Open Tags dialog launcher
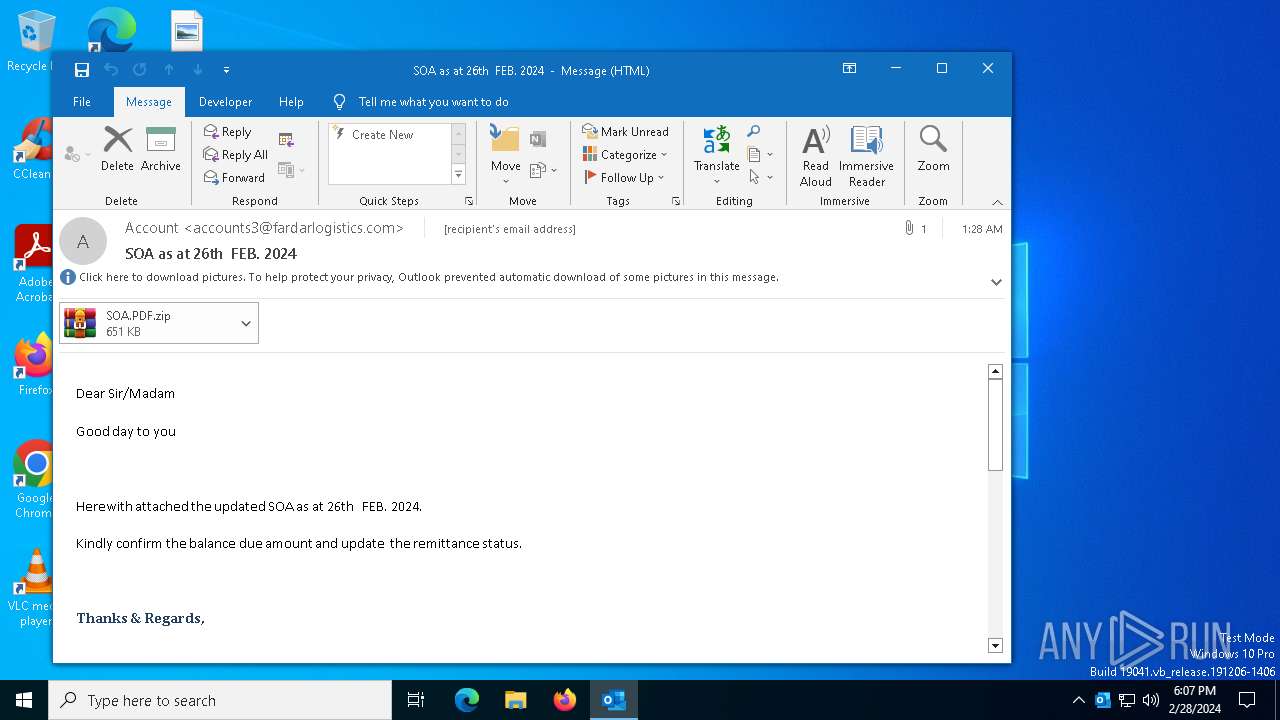Viewport: 1280px width, 720px height. [x=676, y=201]
